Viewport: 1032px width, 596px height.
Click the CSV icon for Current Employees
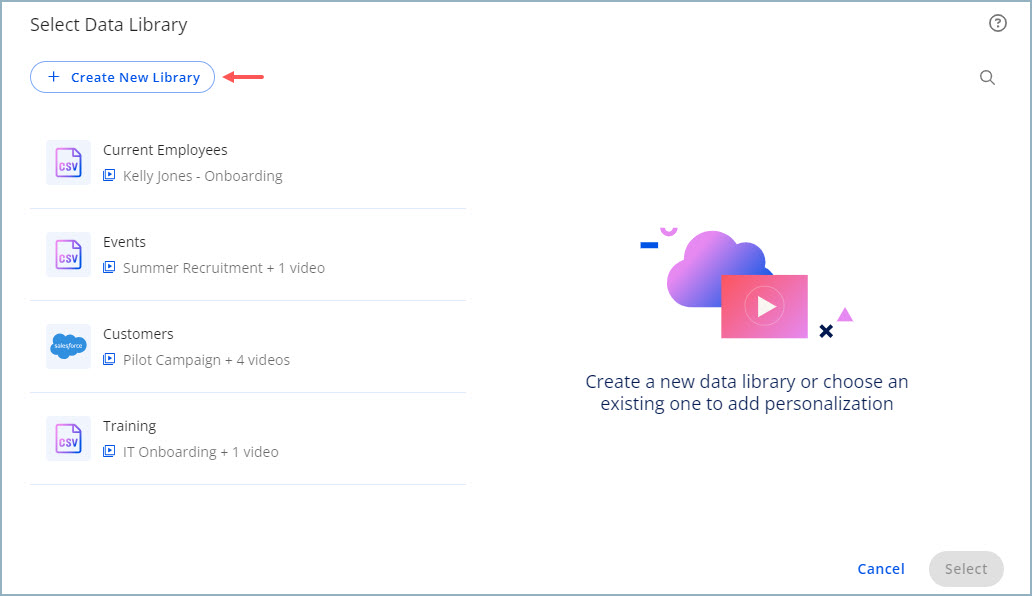68,162
